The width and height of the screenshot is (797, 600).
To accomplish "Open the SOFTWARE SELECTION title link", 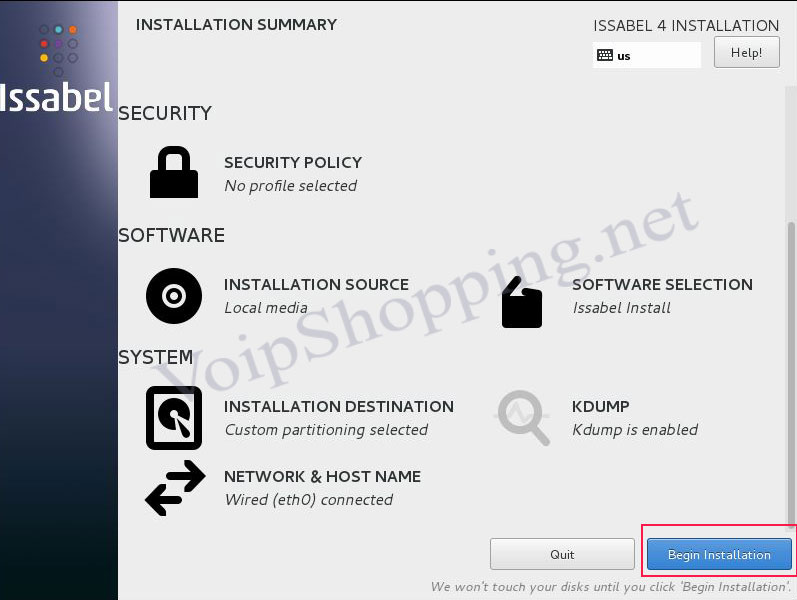I will (662, 284).
